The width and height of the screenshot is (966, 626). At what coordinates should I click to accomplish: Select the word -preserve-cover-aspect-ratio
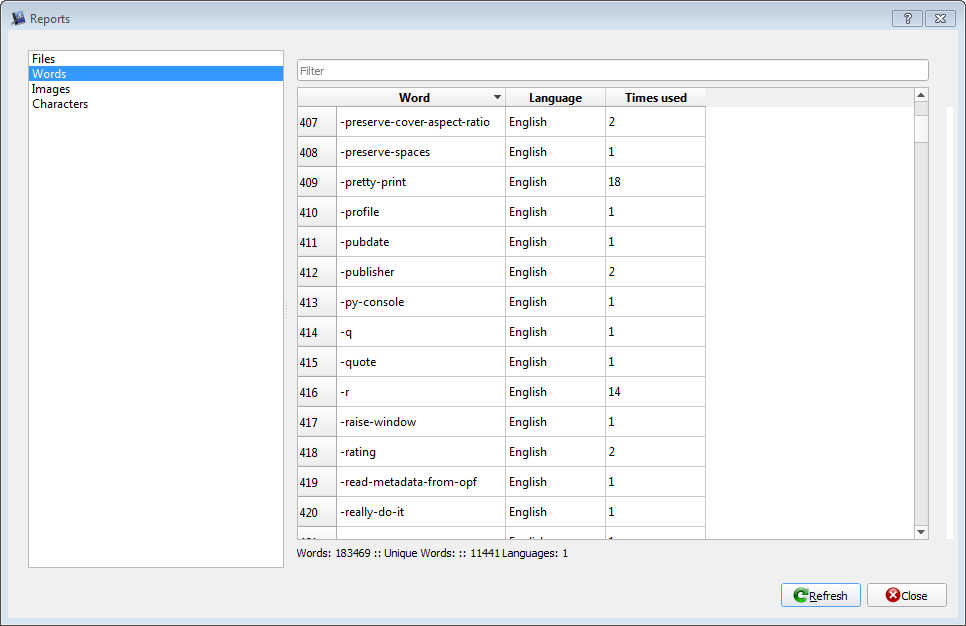click(x=421, y=122)
